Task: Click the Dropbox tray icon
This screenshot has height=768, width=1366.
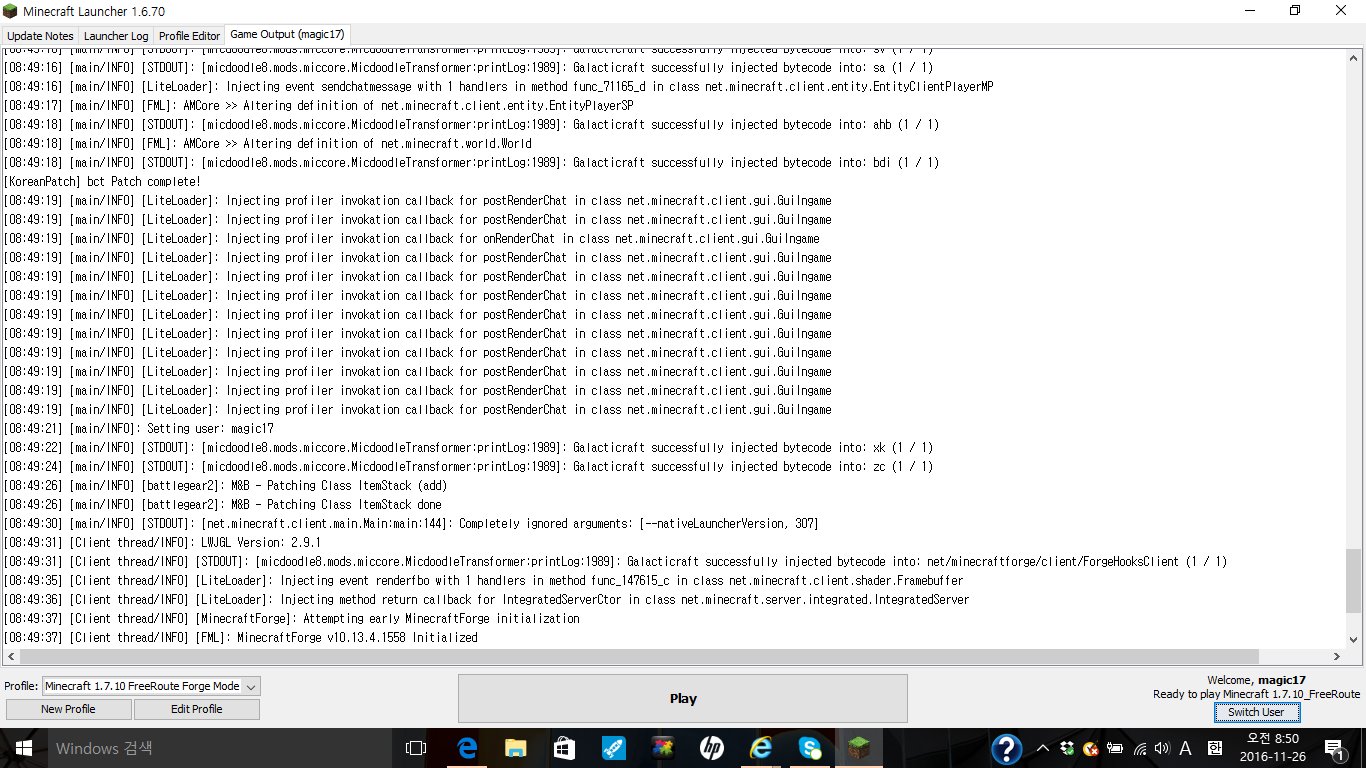Action: point(1067,748)
